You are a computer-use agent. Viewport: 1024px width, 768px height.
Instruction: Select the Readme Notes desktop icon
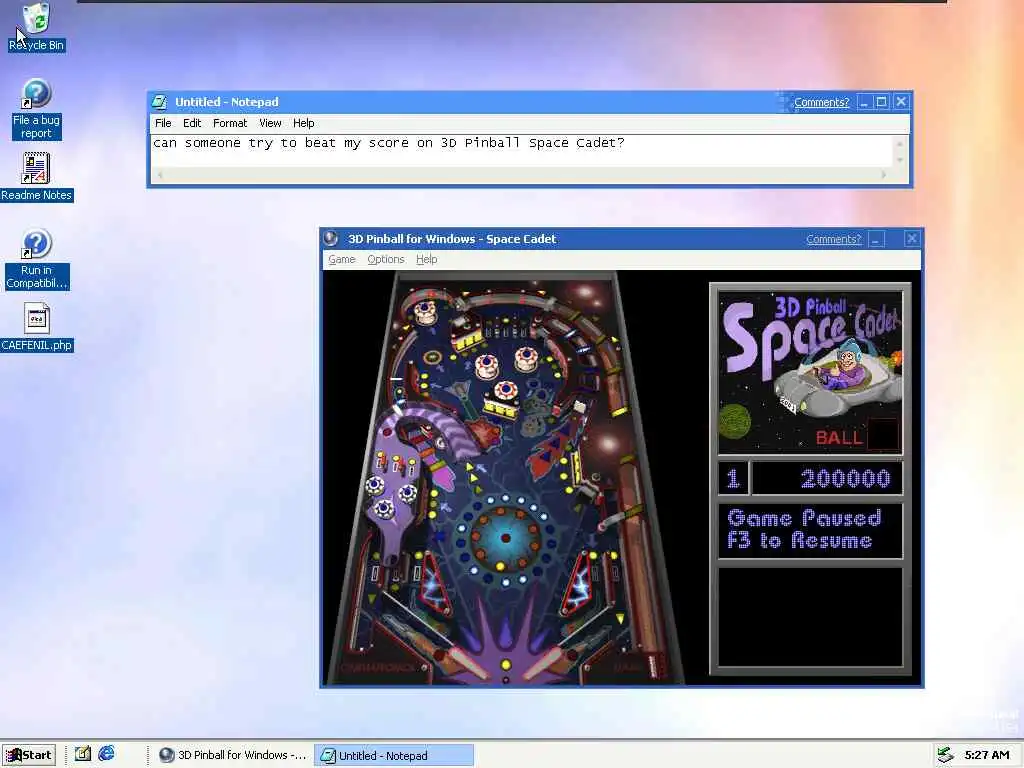[36, 177]
